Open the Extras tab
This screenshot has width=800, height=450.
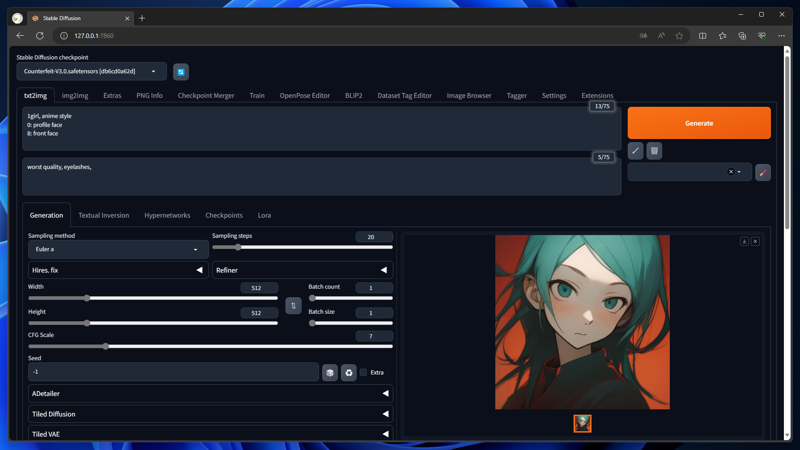coord(112,95)
